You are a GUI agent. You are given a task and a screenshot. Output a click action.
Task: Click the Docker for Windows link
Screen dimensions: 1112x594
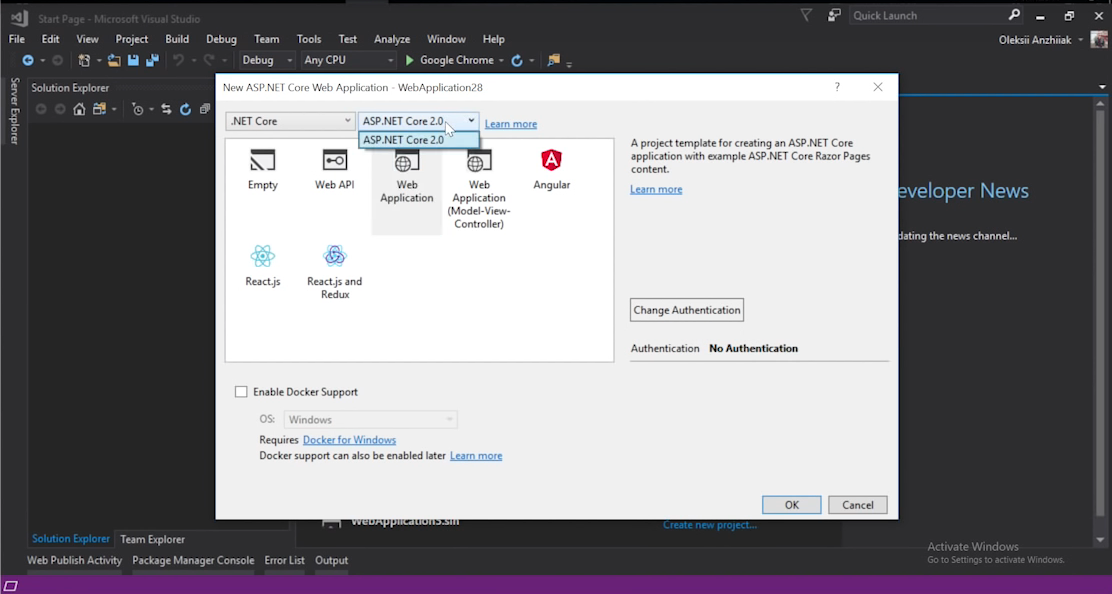[350, 440]
